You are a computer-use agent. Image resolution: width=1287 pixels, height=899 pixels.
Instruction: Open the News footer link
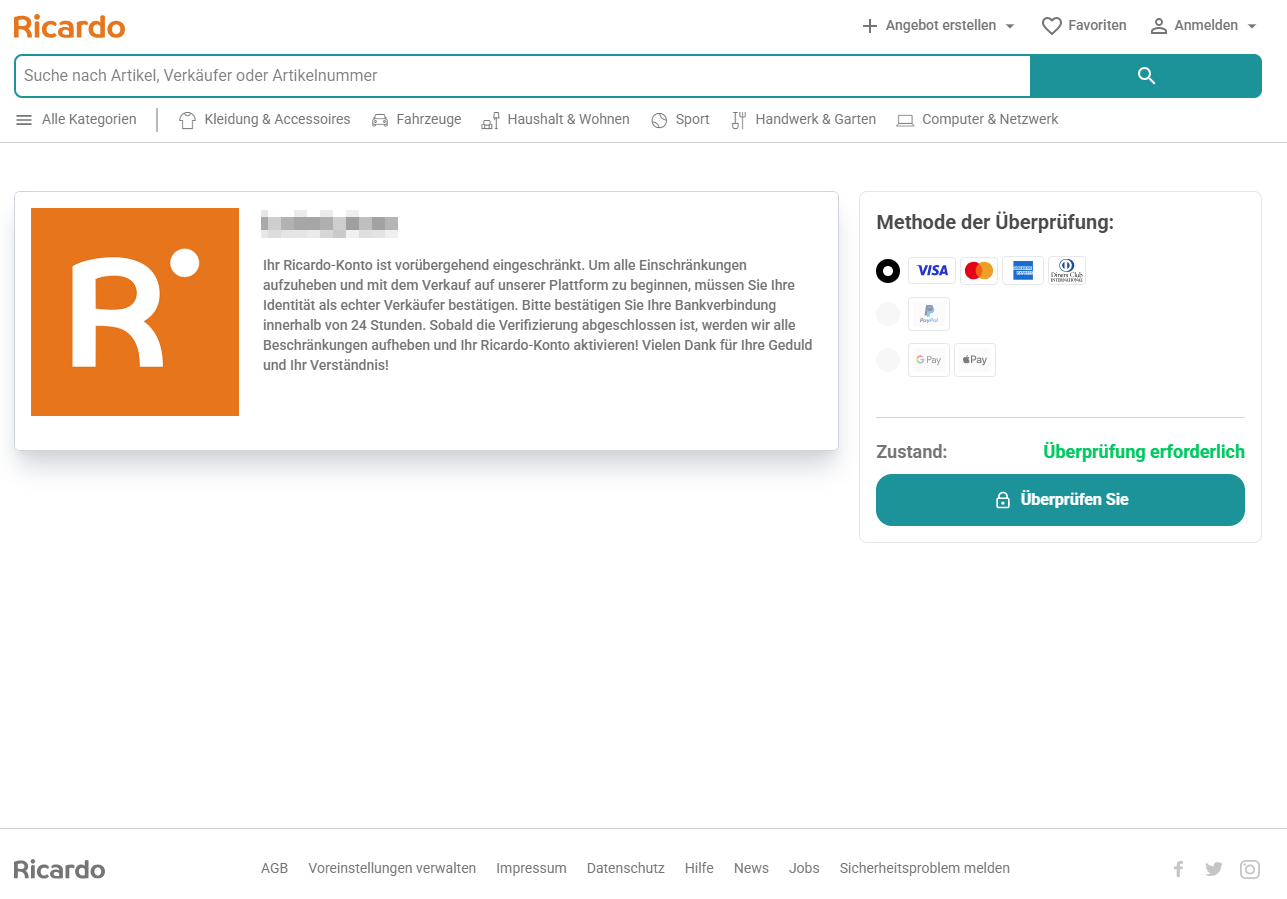point(751,869)
